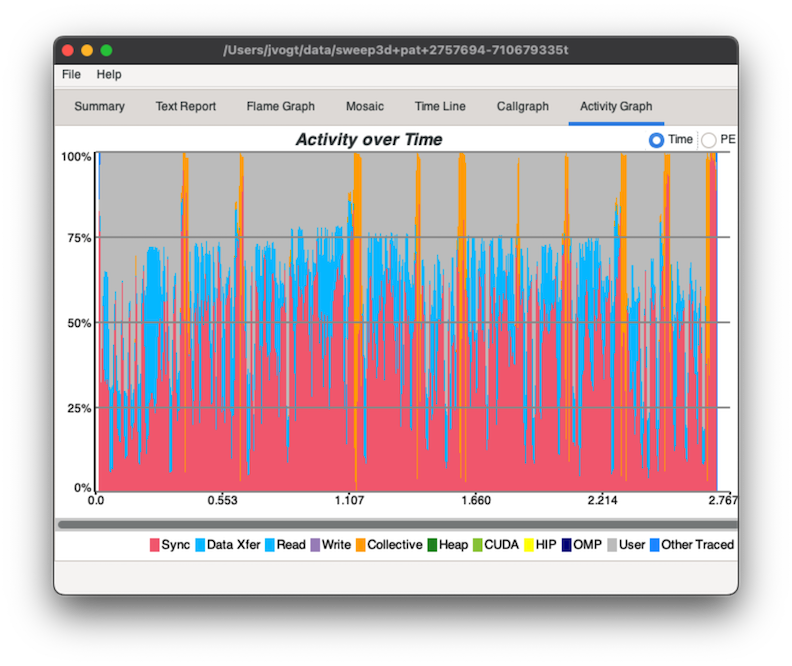Click the 1.107 x-axis label
The image size is (792, 666).
pyautogui.click(x=350, y=500)
